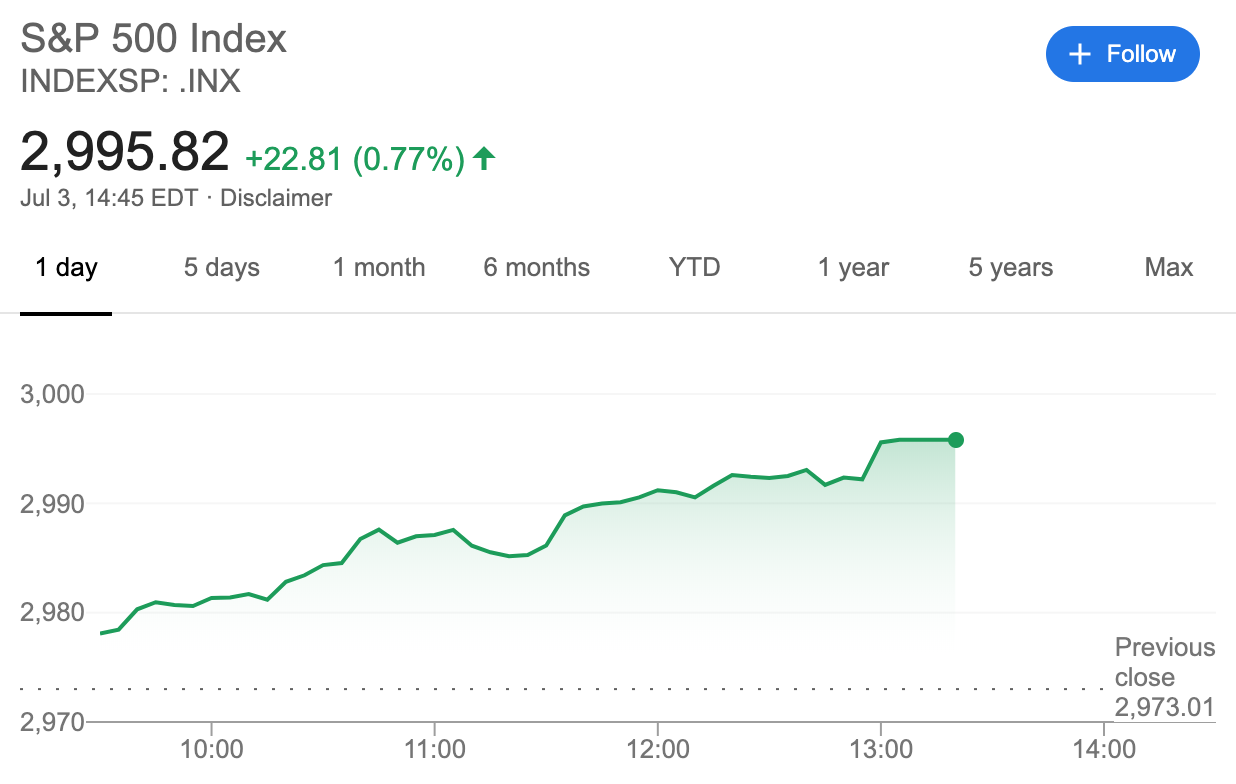Click the S&P 500 Index title
This screenshot has width=1236, height=784.
pyautogui.click(x=154, y=39)
